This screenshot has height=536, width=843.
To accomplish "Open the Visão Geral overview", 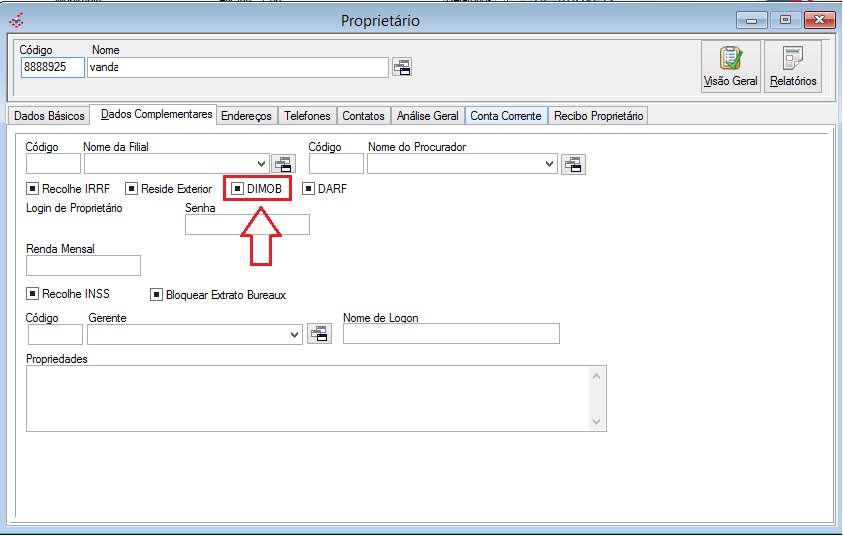I will [x=730, y=66].
